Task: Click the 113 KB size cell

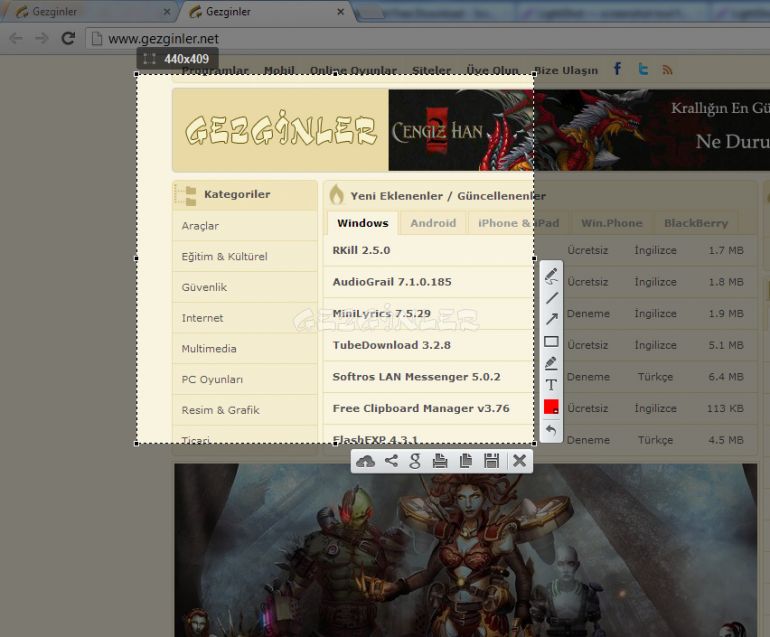Action: pos(725,409)
